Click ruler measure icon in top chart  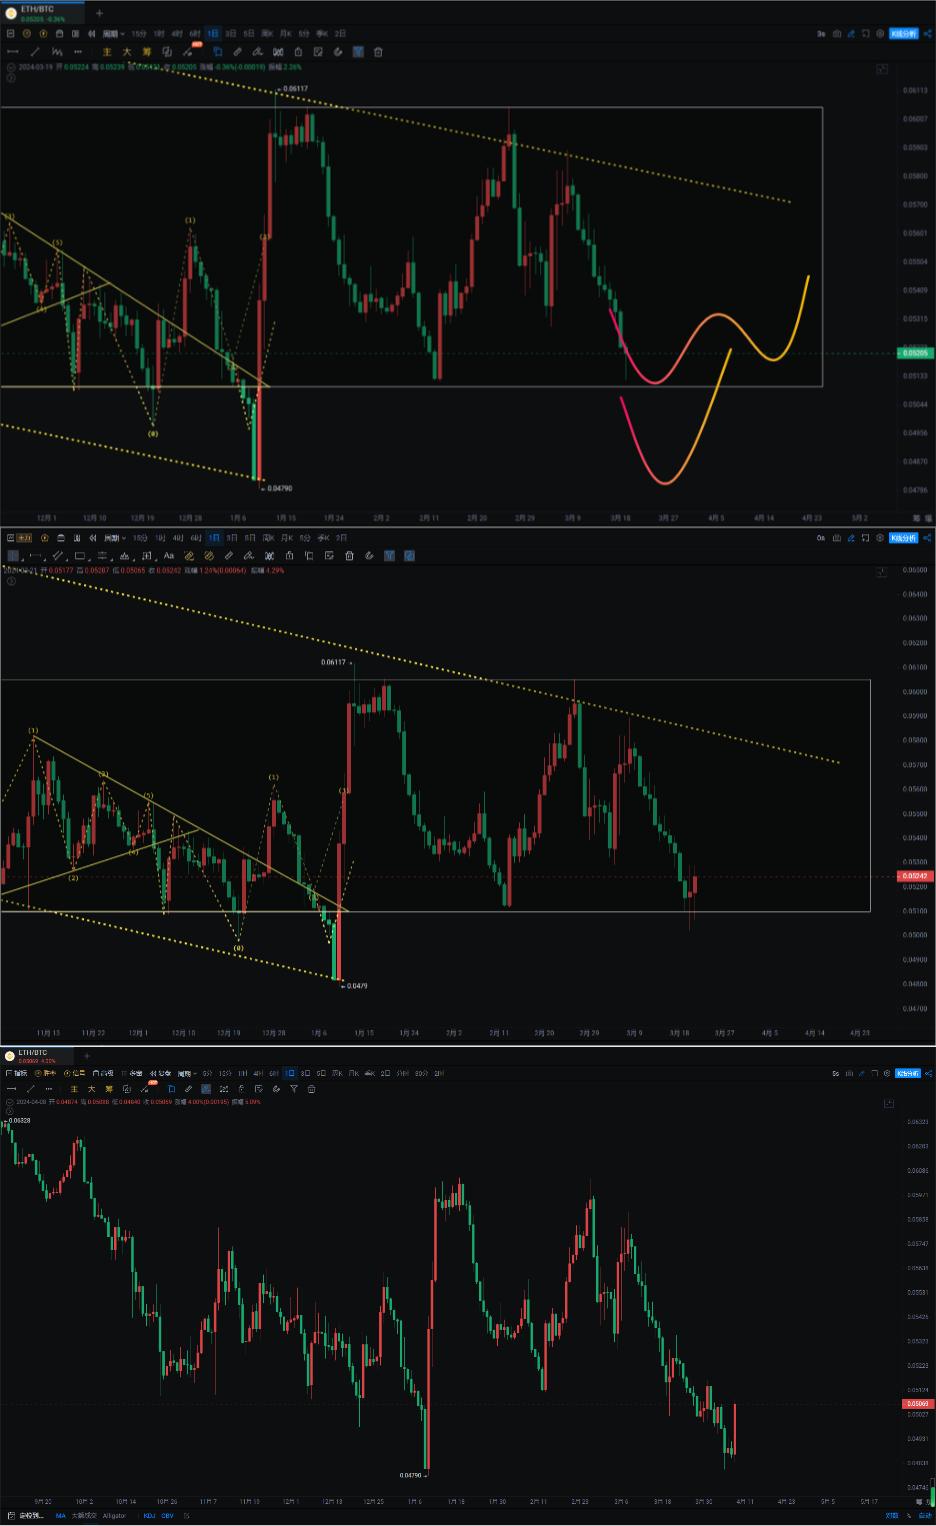click(x=238, y=52)
